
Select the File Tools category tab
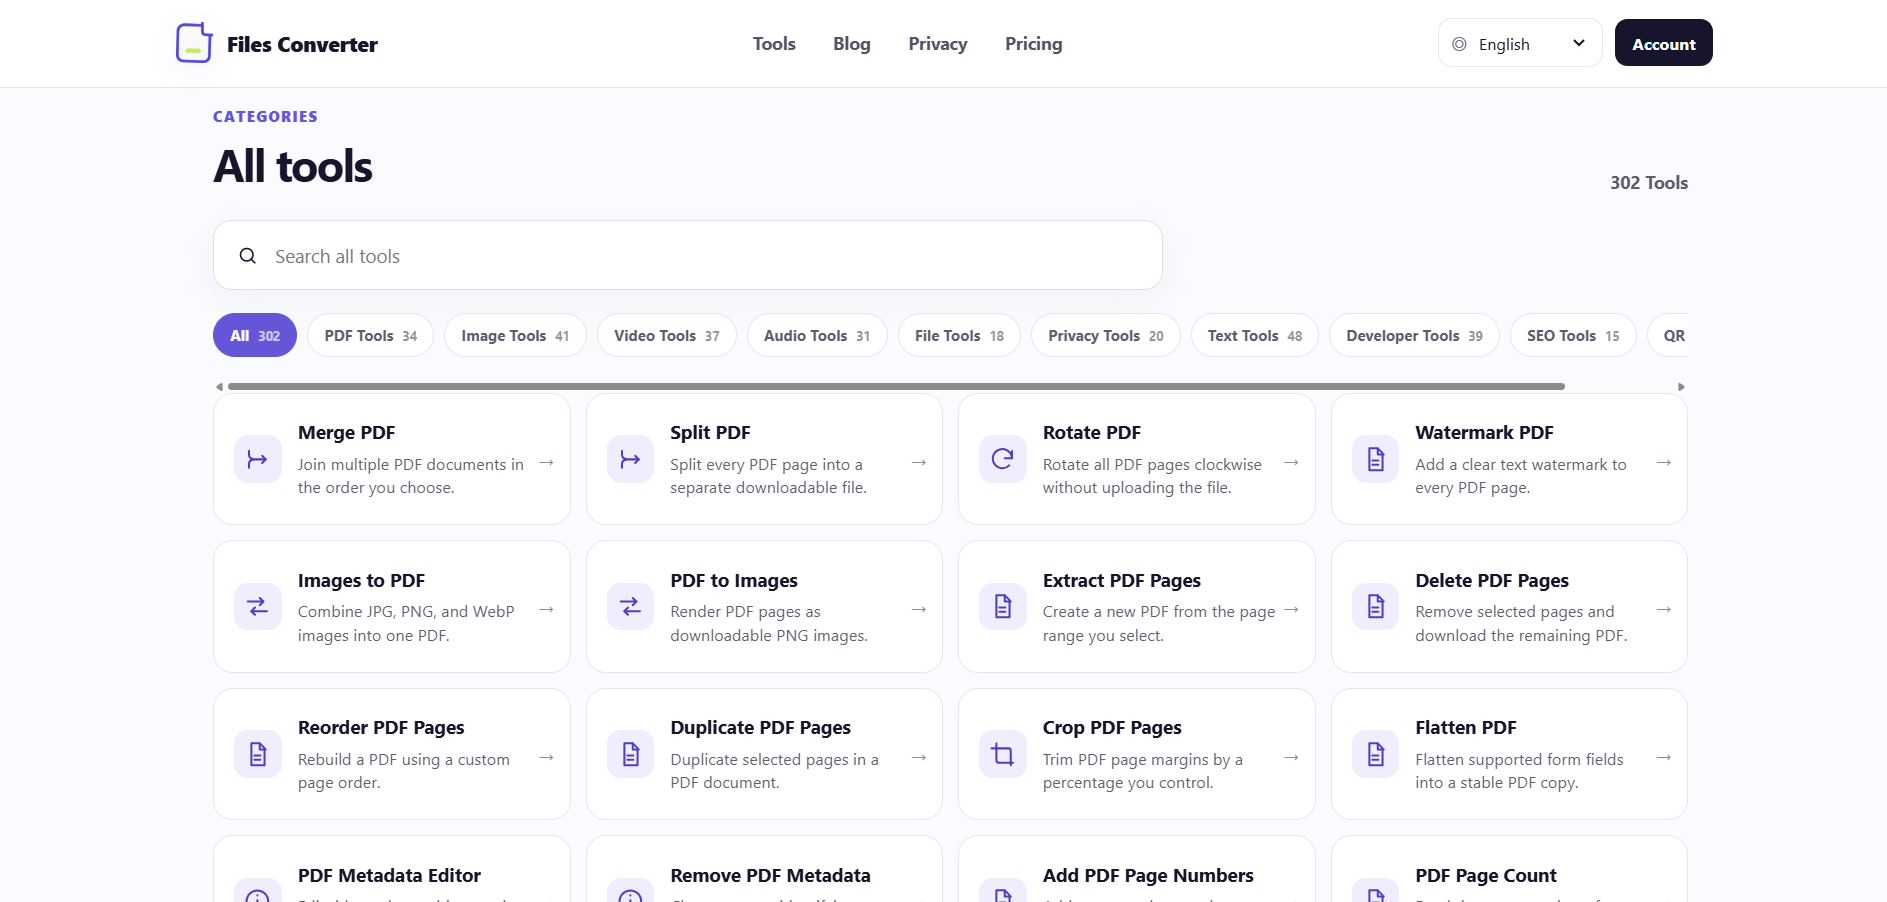coord(959,335)
